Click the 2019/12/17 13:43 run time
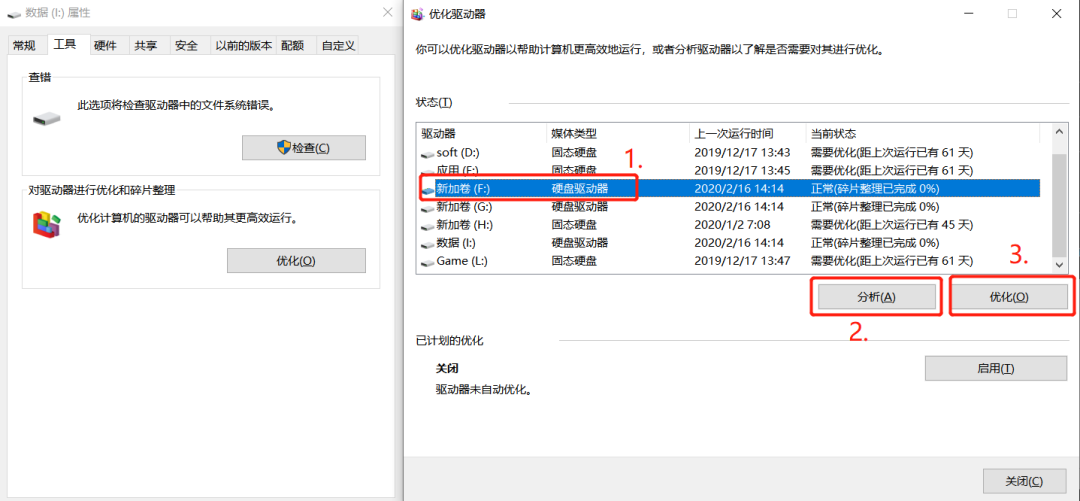This screenshot has height=501, width=1080. pyautogui.click(x=742, y=152)
